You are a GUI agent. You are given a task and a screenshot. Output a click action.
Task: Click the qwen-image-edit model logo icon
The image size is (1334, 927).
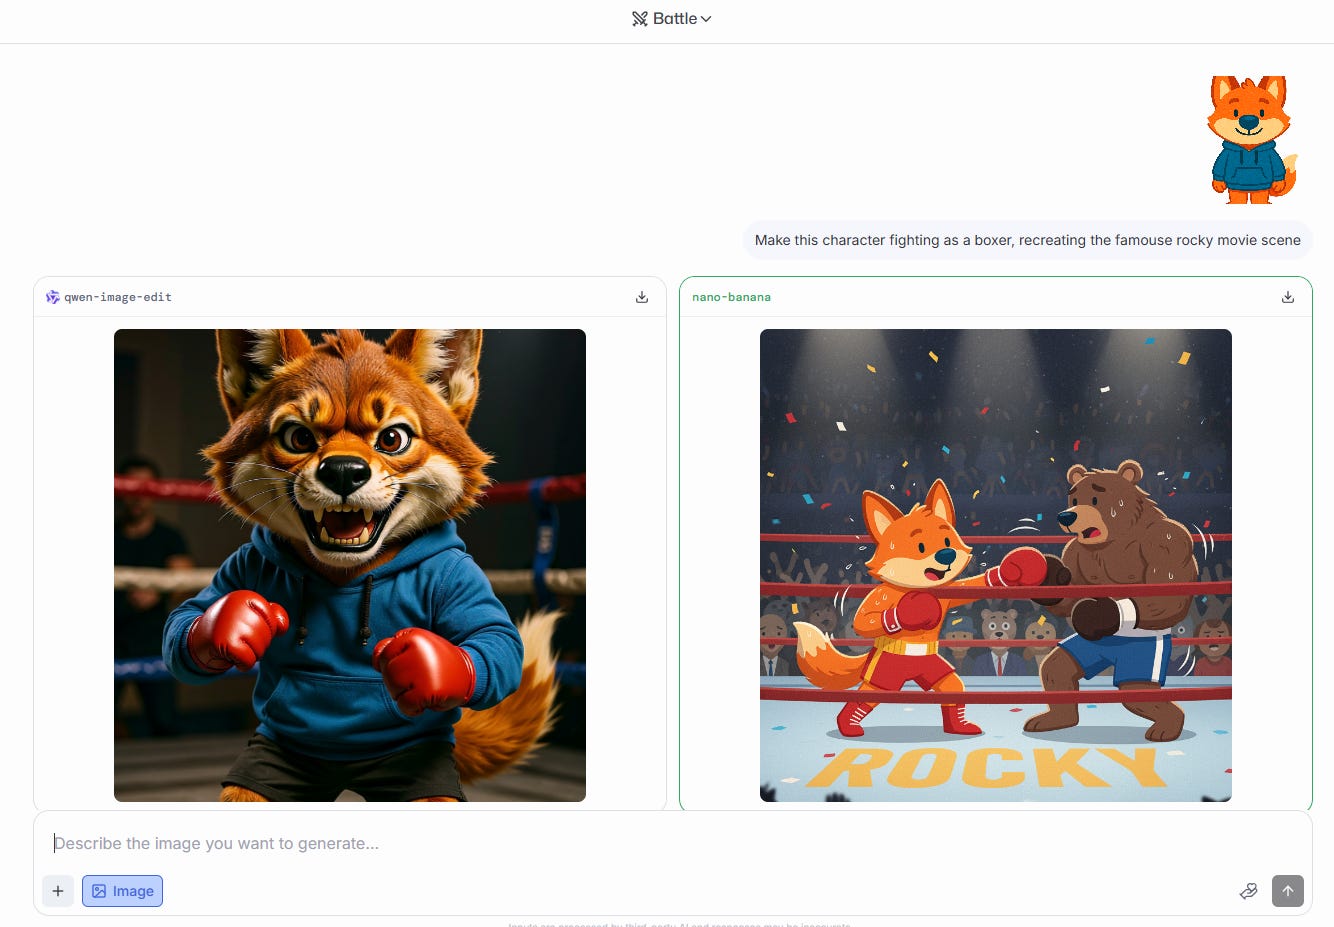point(53,297)
